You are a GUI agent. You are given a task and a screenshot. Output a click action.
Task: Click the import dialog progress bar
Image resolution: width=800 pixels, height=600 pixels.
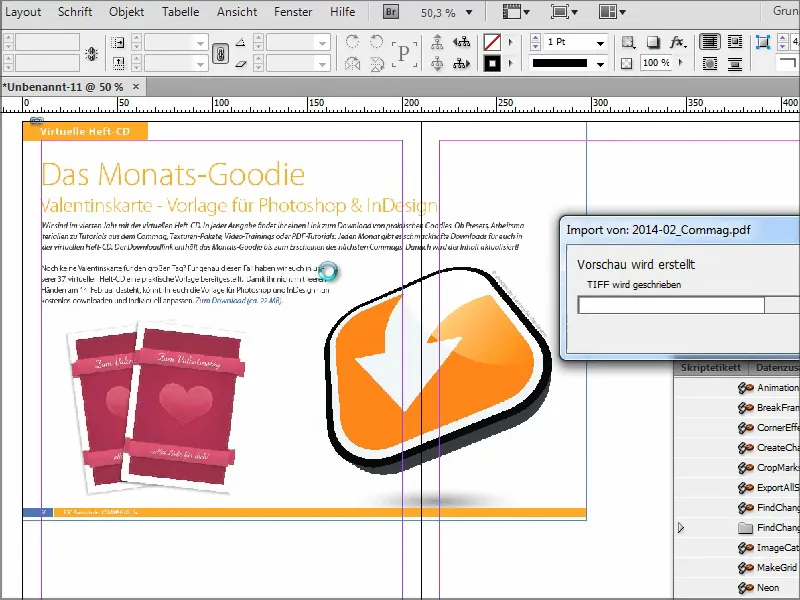[x=689, y=305]
